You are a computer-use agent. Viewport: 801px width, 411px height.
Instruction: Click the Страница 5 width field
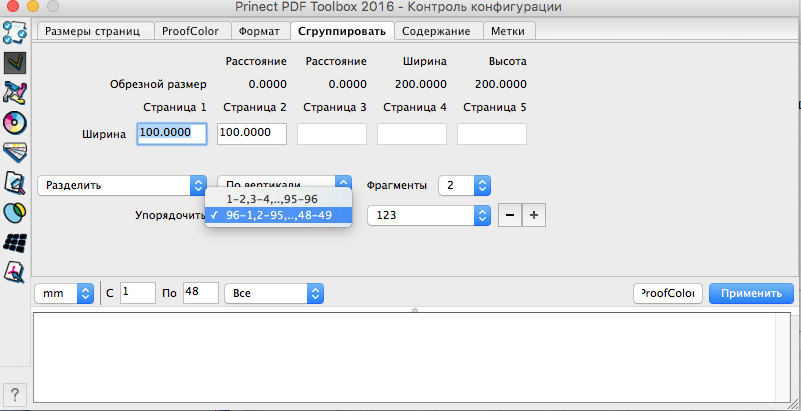click(x=492, y=134)
